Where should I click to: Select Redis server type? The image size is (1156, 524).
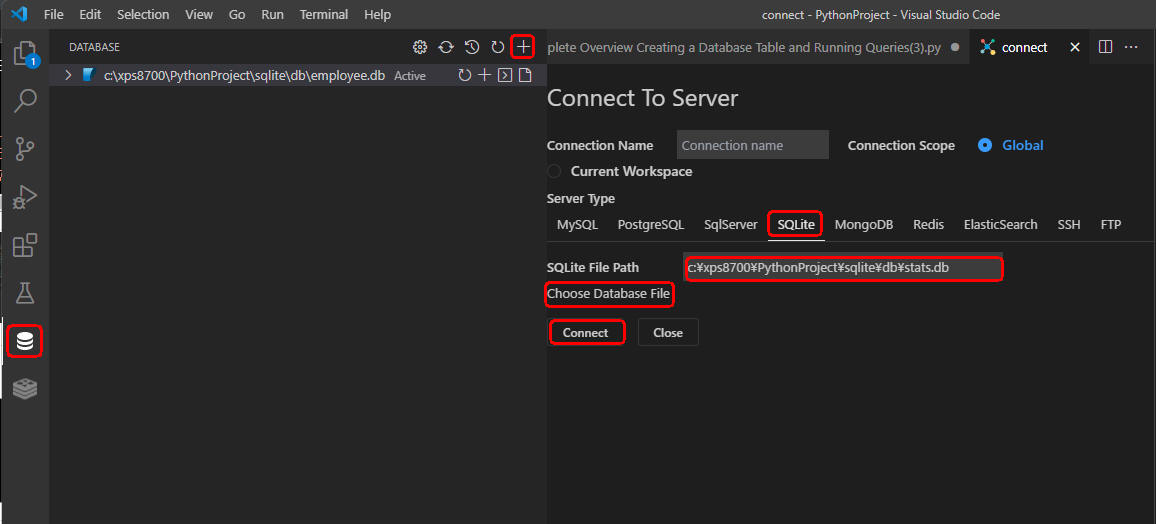pyautogui.click(x=928, y=225)
